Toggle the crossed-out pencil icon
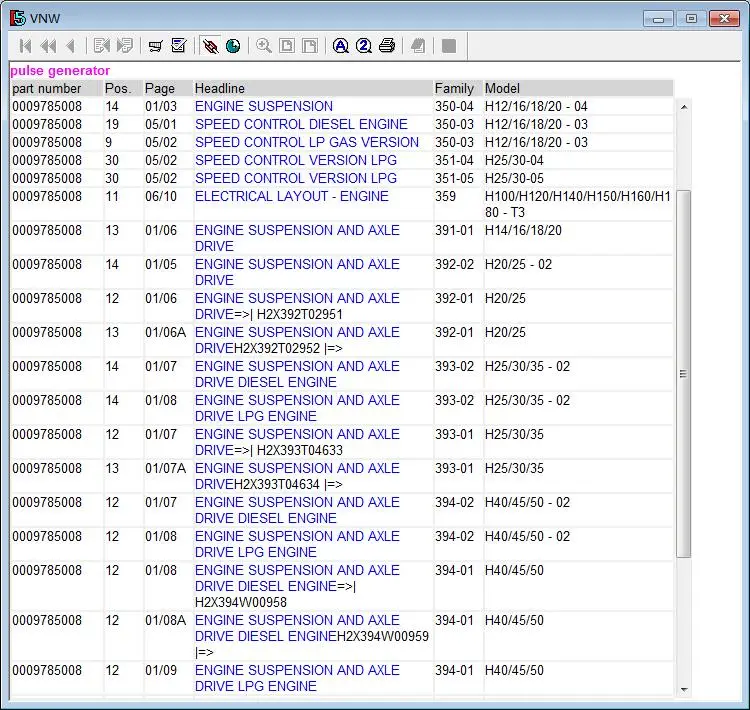750x710 pixels. pyautogui.click(x=210, y=46)
